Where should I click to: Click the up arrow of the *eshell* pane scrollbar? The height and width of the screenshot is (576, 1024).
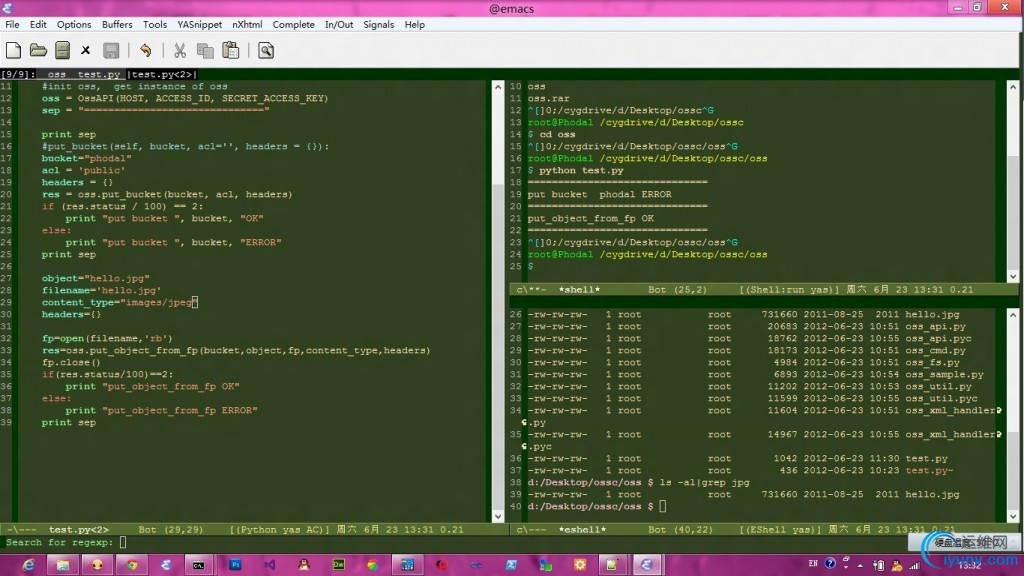1013,314
